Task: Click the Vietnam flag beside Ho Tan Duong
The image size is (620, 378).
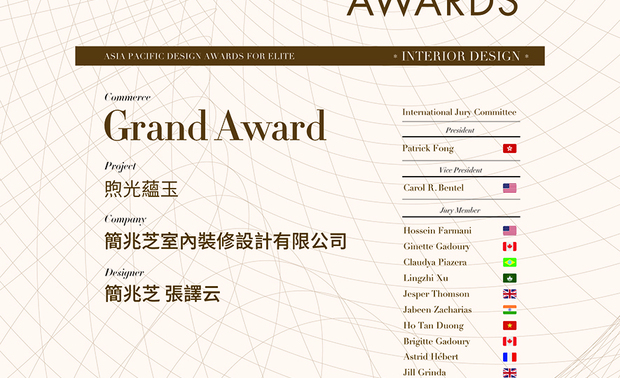Action: pyautogui.click(x=509, y=325)
